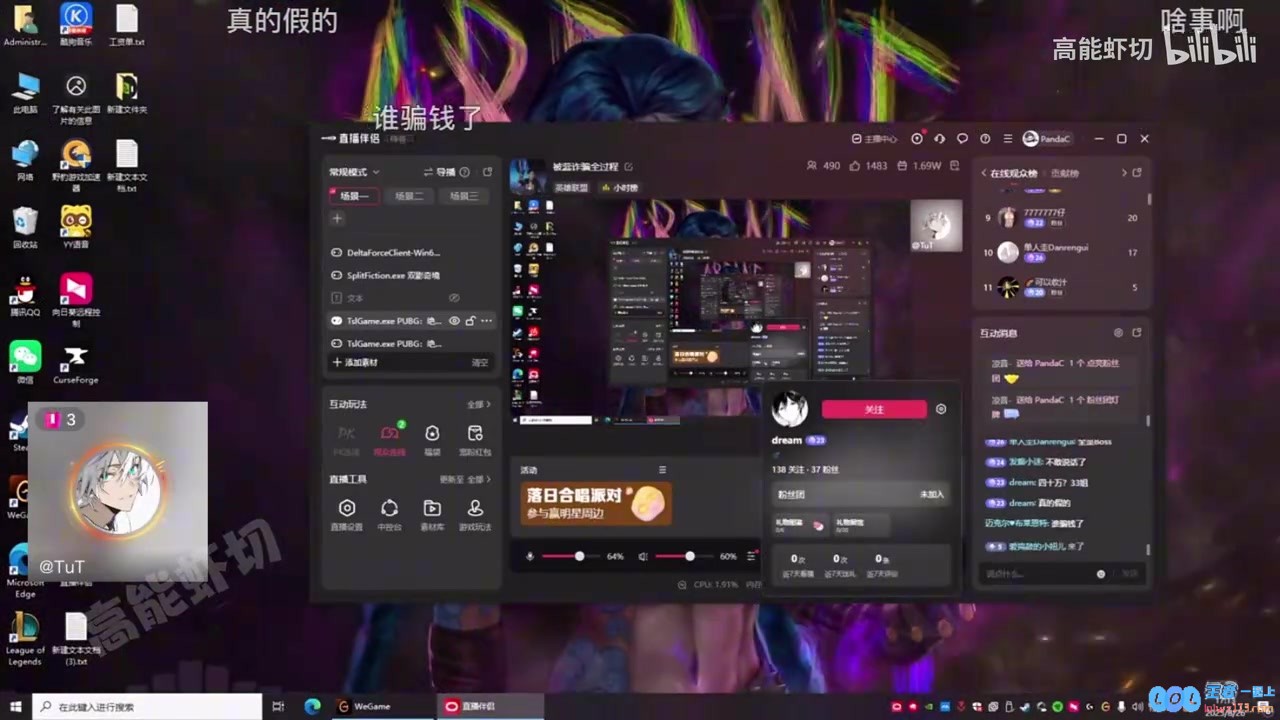1280x720 pixels.
Task: Open more options for TslGame.exe source
Action: point(487,321)
